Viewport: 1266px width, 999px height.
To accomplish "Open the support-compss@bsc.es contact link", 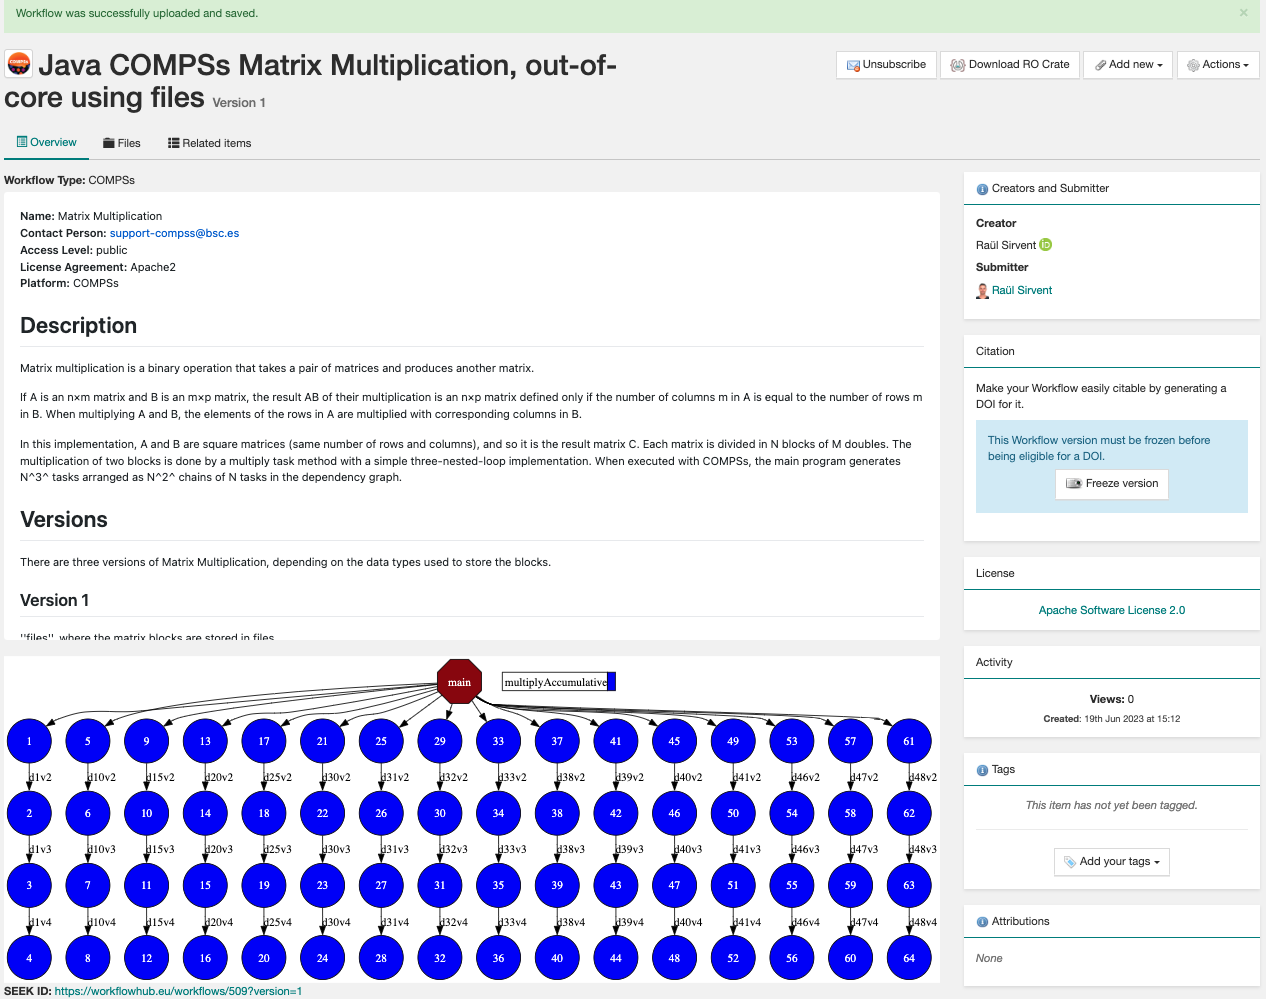I will pyautogui.click(x=174, y=233).
